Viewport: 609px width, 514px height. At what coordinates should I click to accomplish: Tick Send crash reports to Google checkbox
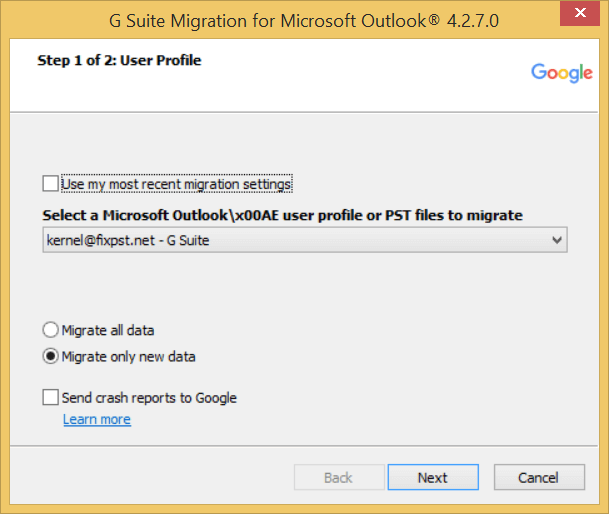[50, 397]
